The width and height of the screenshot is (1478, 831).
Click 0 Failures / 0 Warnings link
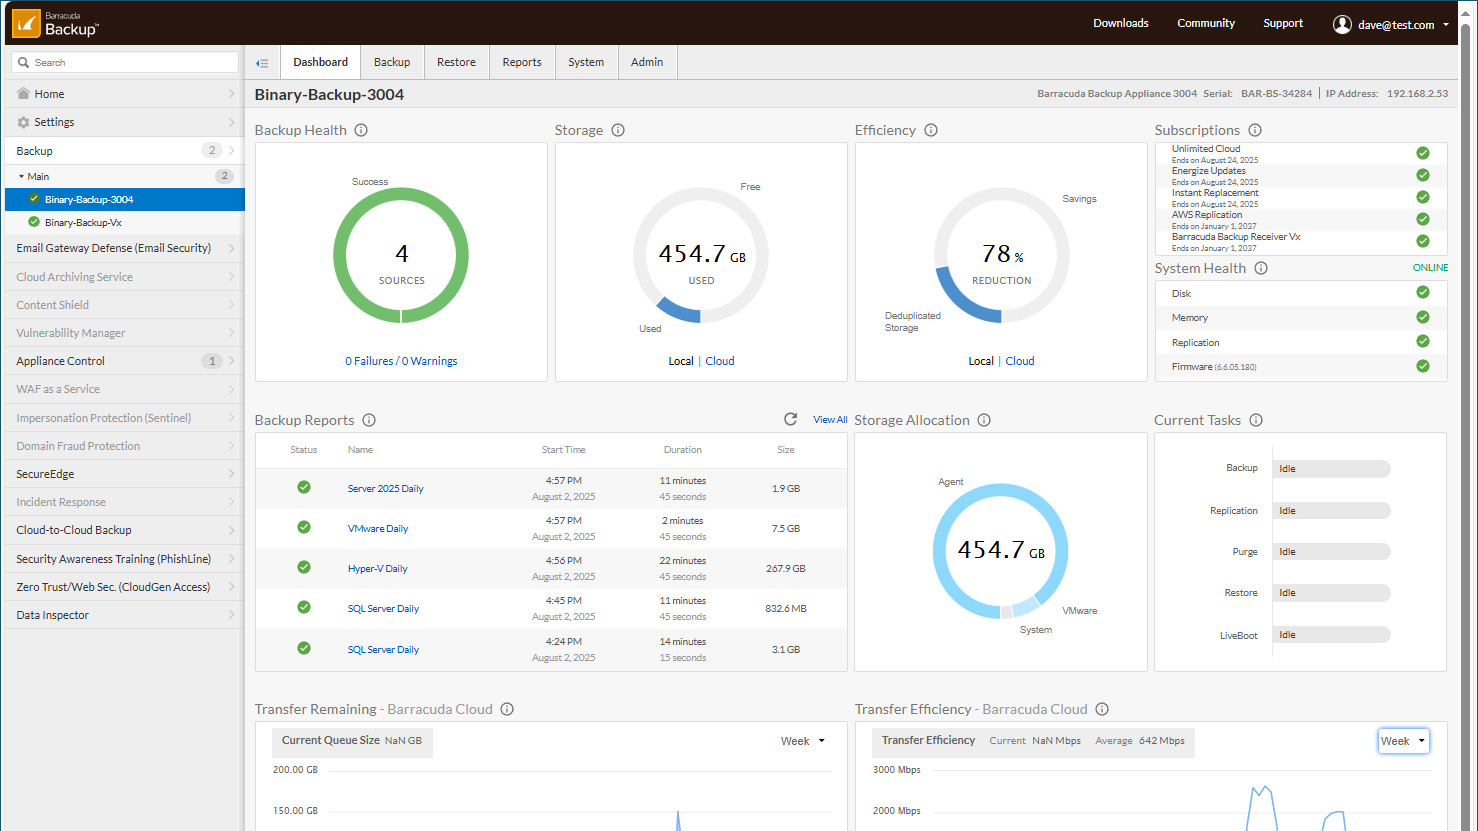(x=401, y=361)
